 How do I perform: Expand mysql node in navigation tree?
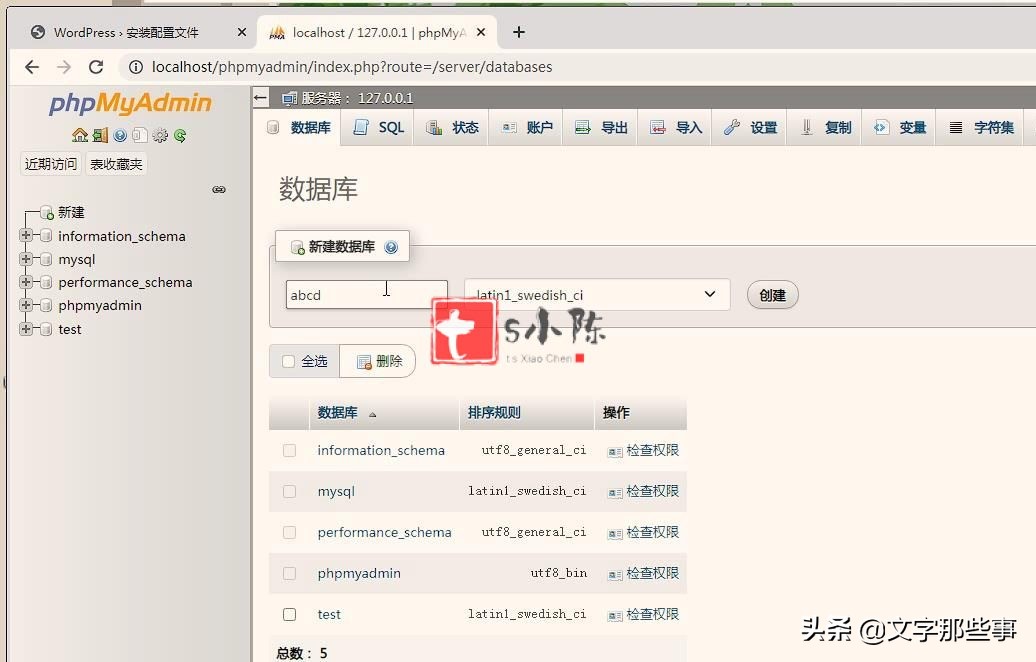[x=26, y=258]
